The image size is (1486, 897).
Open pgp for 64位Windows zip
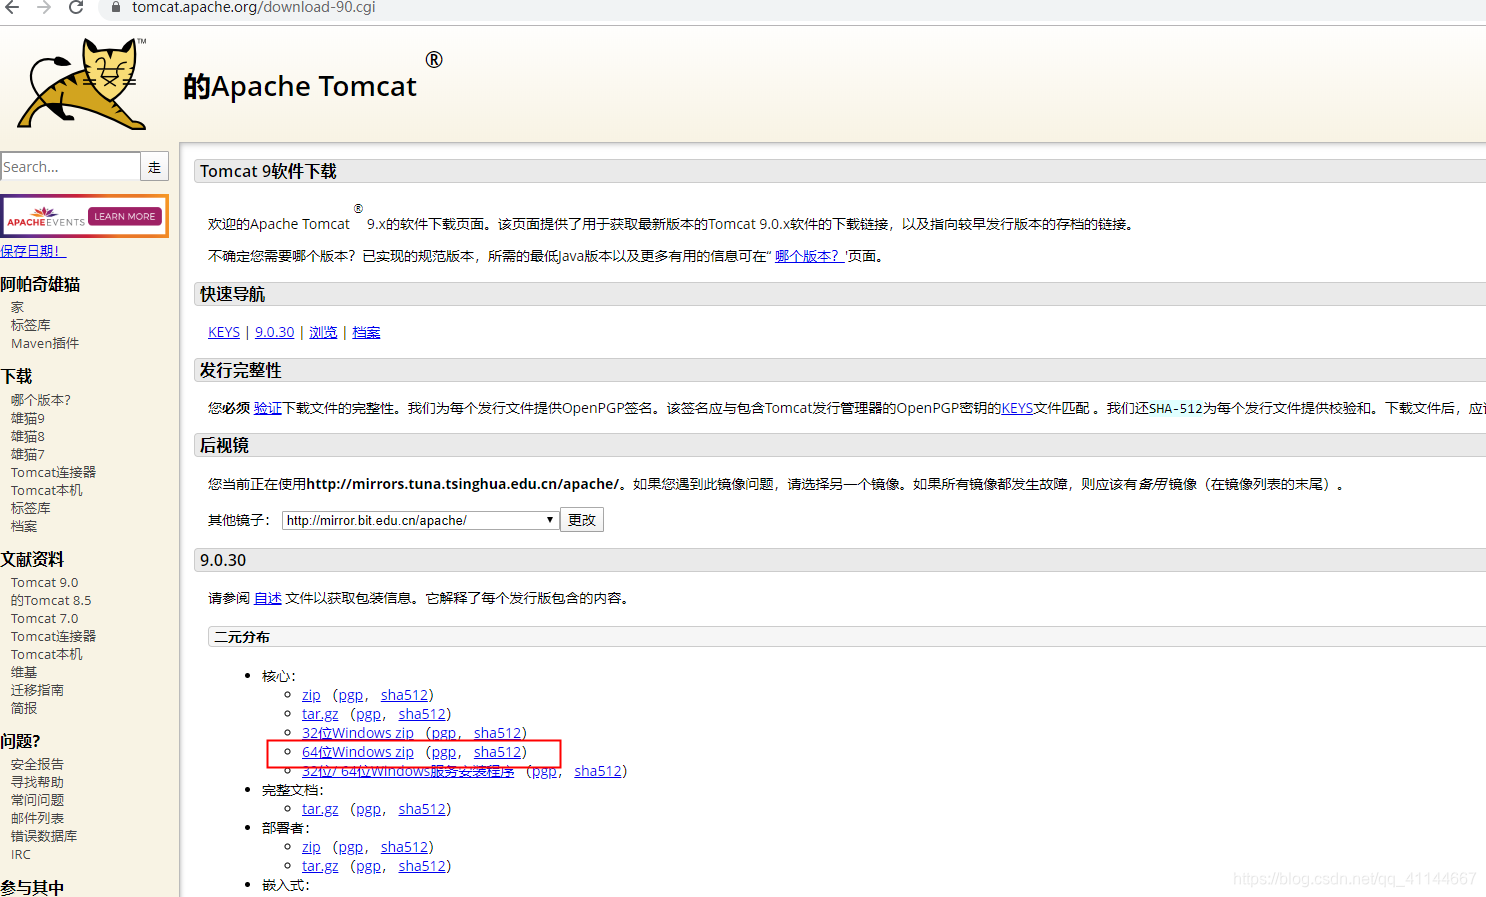pyautogui.click(x=444, y=752)
